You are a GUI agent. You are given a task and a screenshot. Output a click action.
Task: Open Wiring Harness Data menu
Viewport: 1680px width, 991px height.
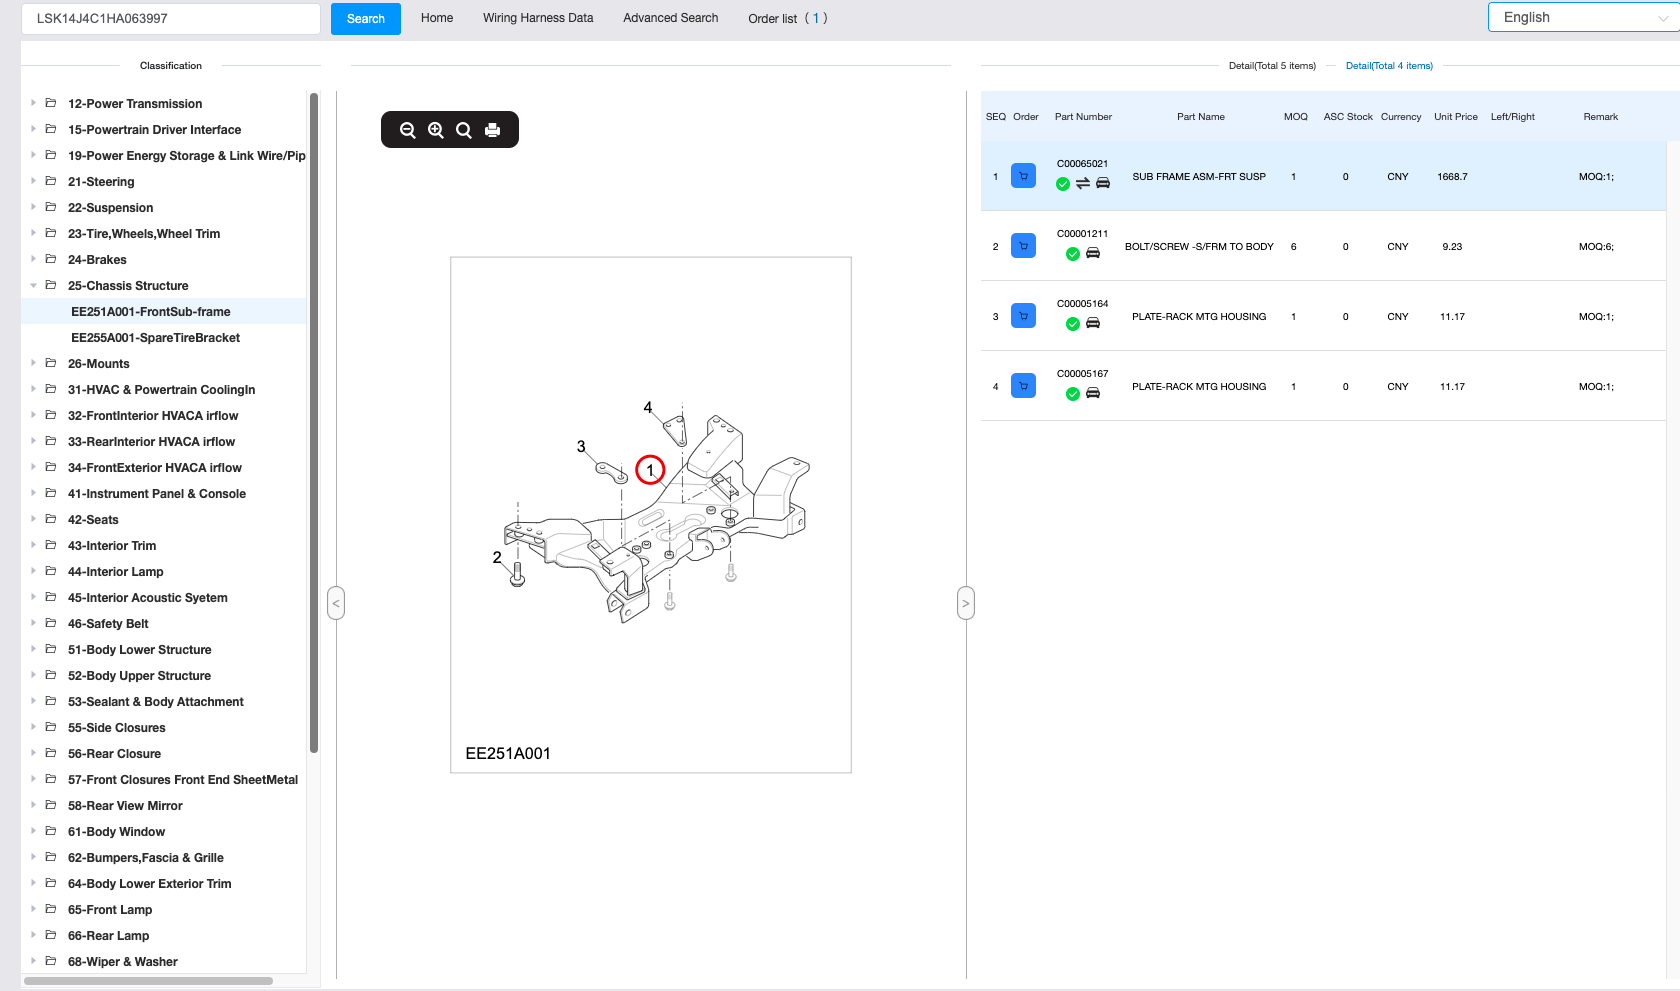538,18
